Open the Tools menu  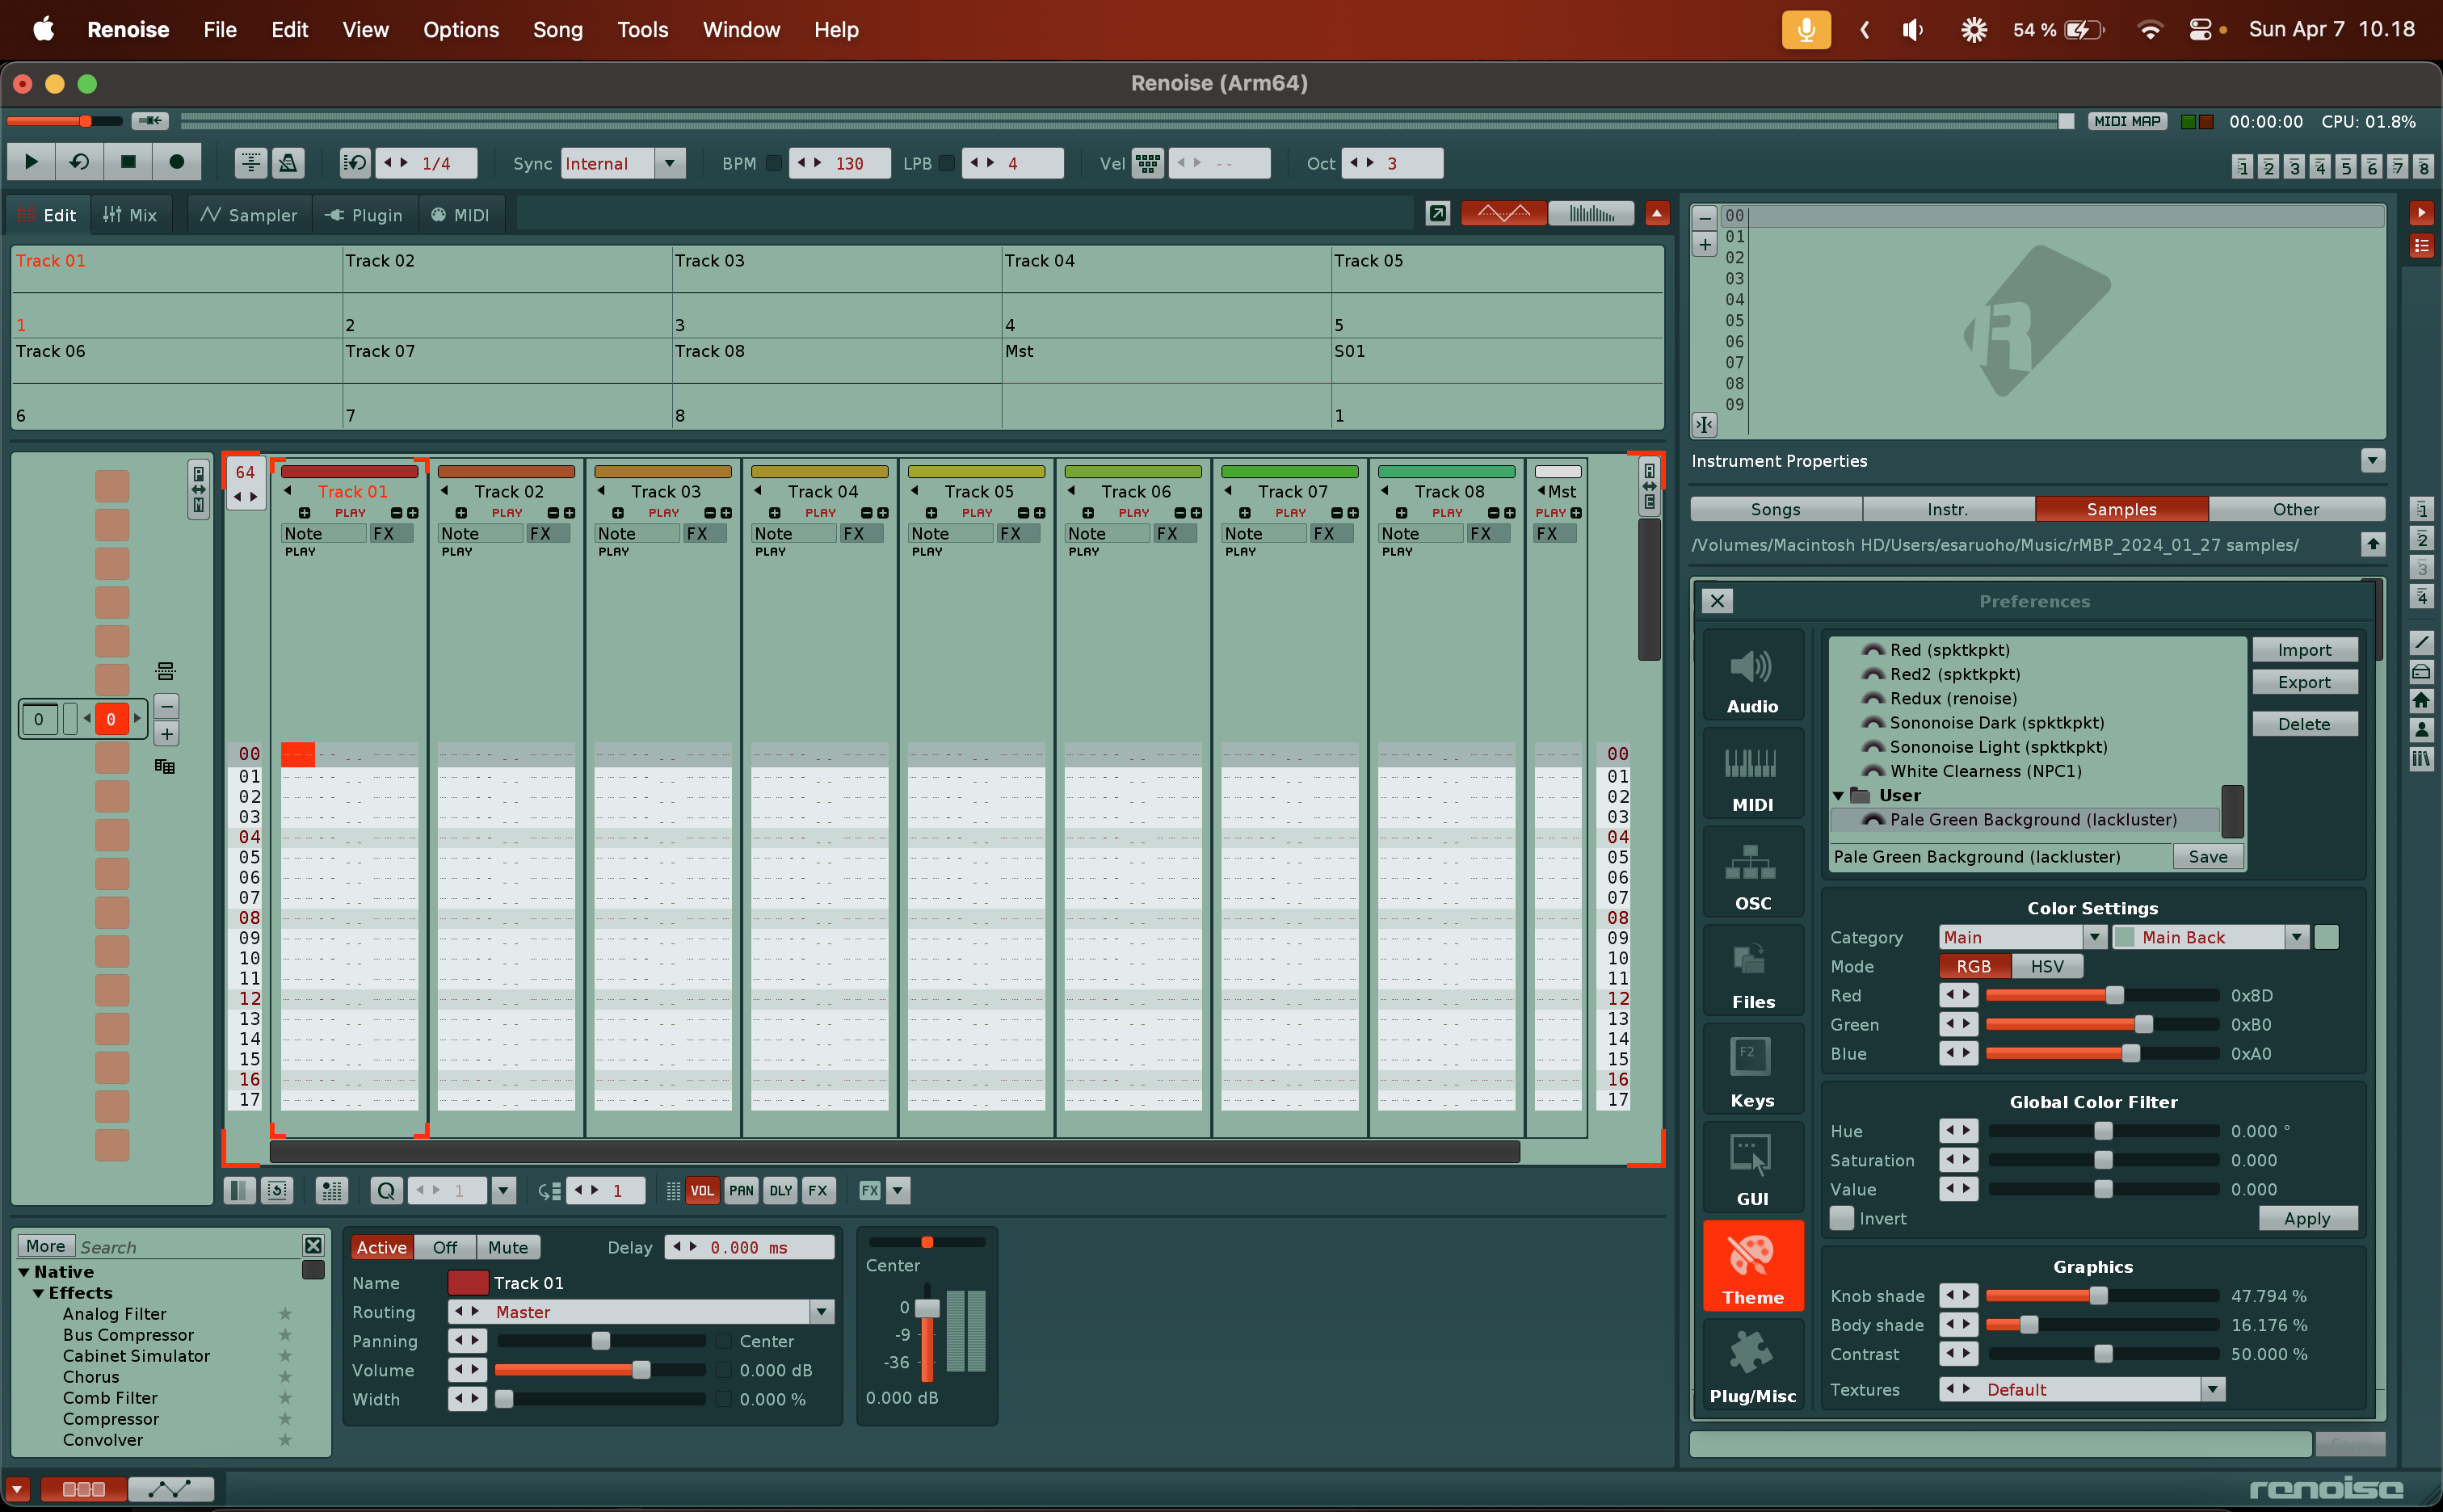[642, 30]
